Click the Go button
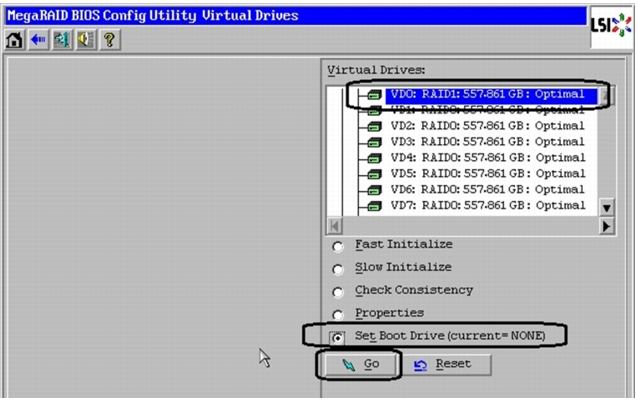The image size is (638, 411). click(361, 364)
